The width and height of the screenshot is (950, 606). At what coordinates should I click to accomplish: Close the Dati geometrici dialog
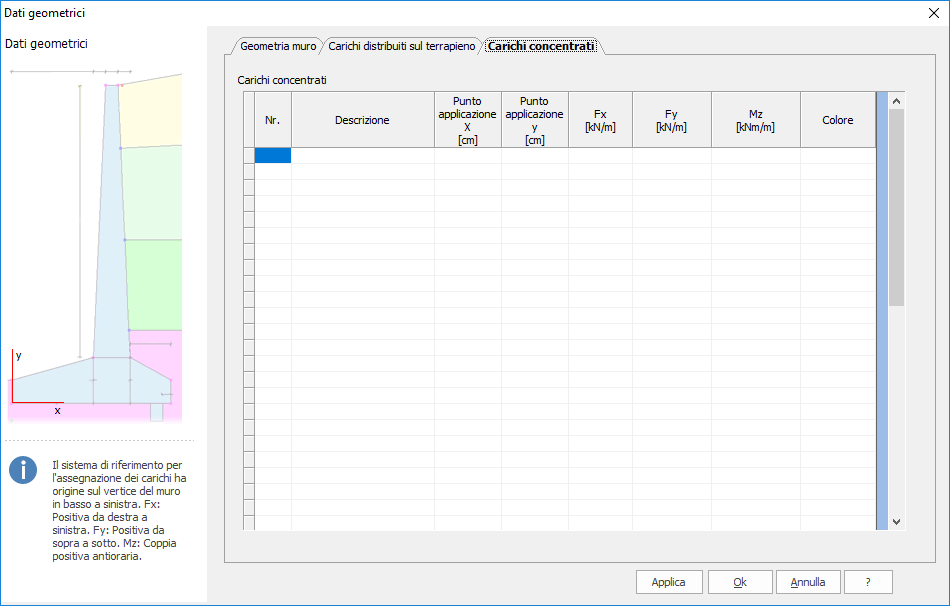(x=934, y=13)
